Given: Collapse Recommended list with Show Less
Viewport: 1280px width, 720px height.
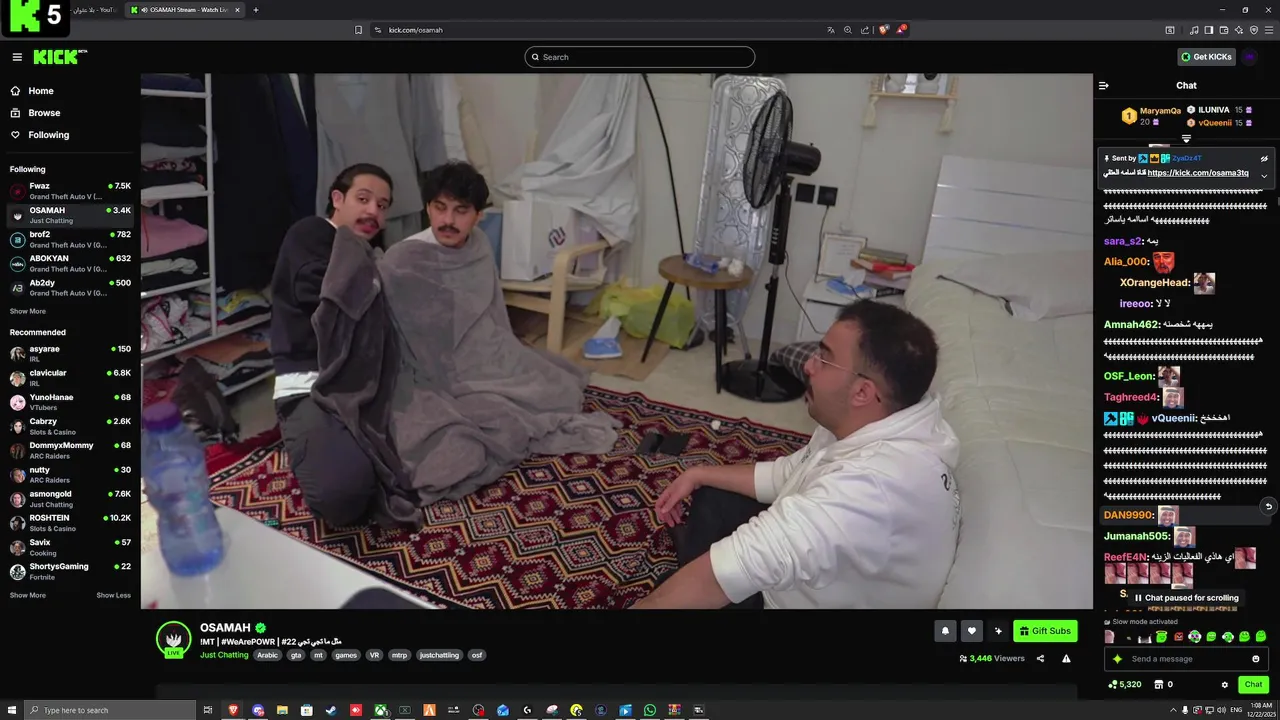Looking at the screenshot, I should [113, 595].
